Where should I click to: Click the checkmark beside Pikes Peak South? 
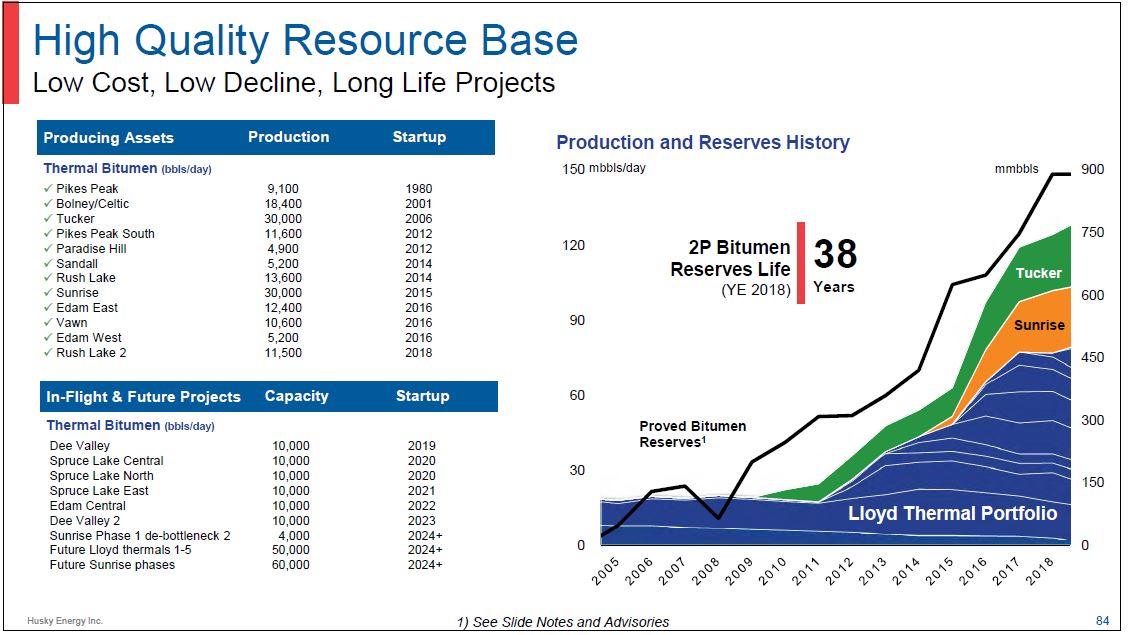click(x=48, y=234)
